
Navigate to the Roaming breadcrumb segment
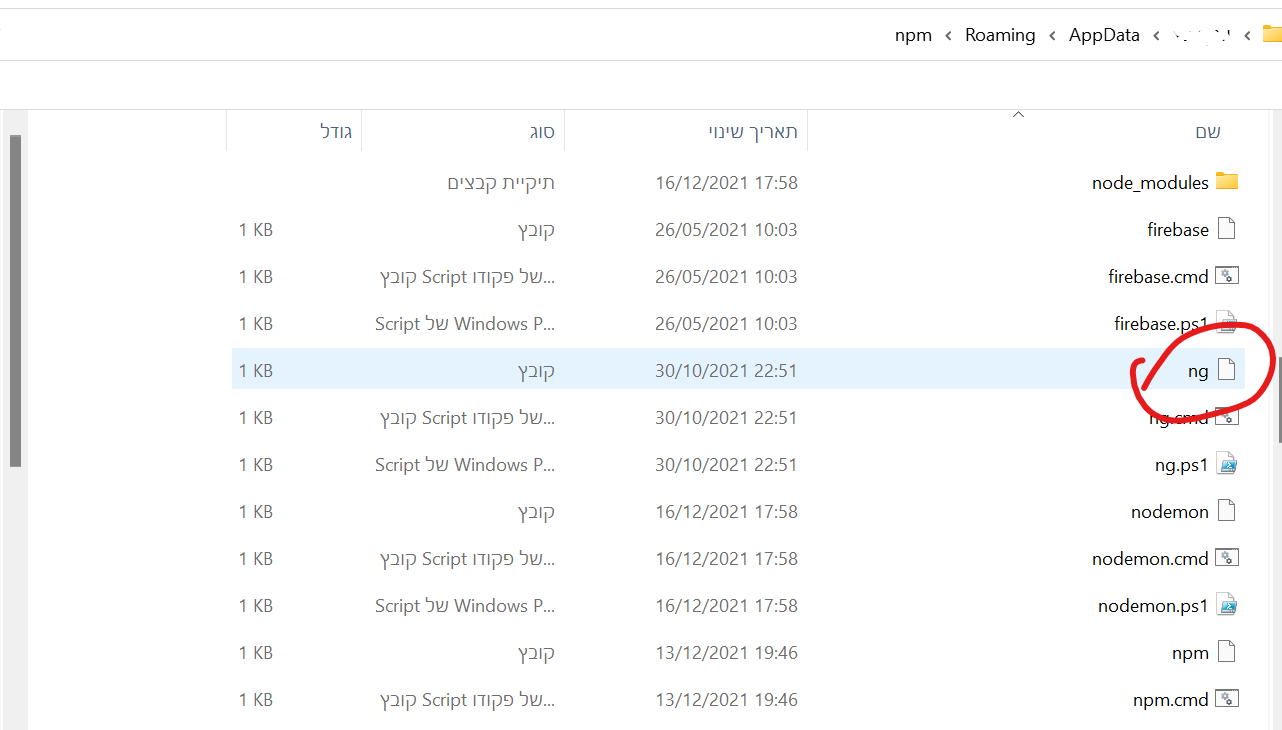1000,35
